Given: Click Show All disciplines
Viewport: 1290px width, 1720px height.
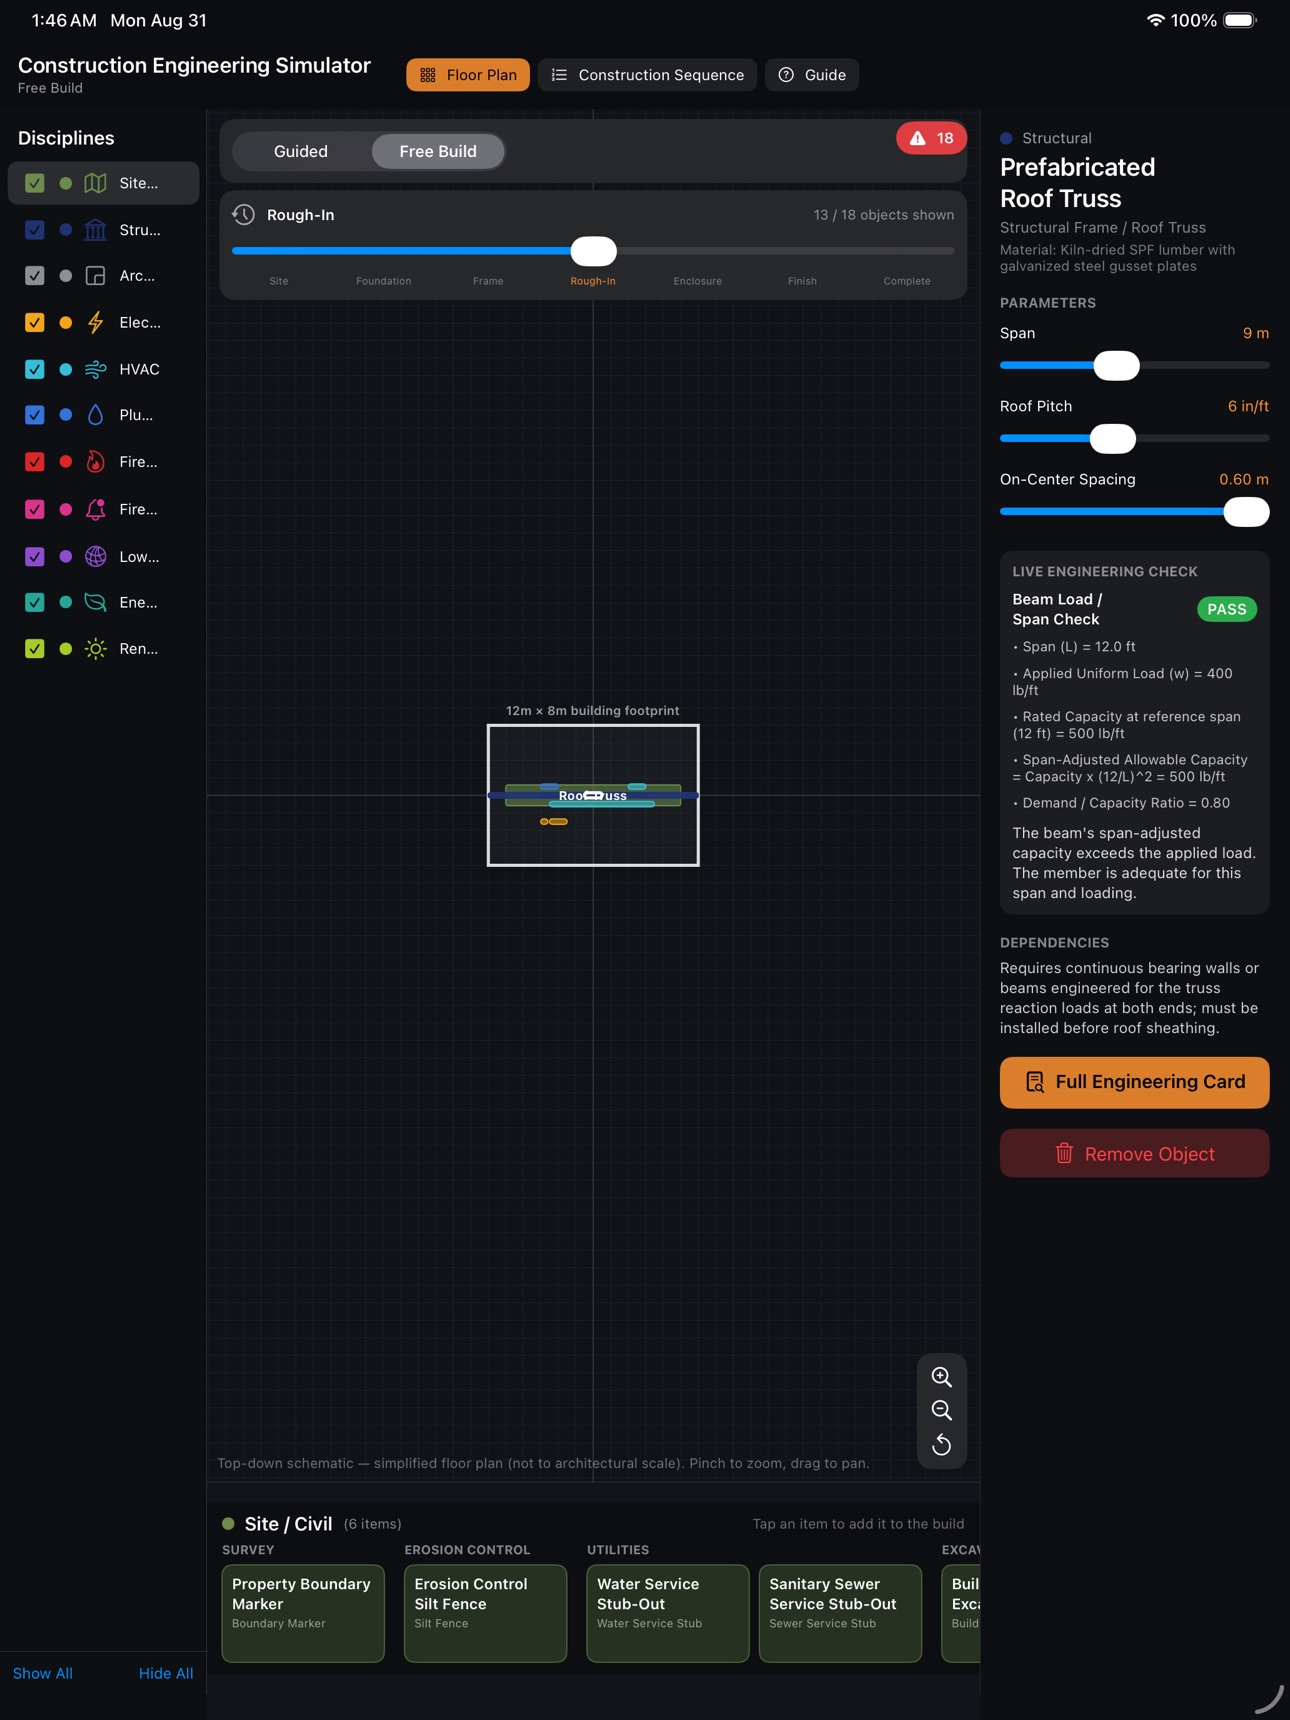Looking at the screenshot, I should 43,1673.
